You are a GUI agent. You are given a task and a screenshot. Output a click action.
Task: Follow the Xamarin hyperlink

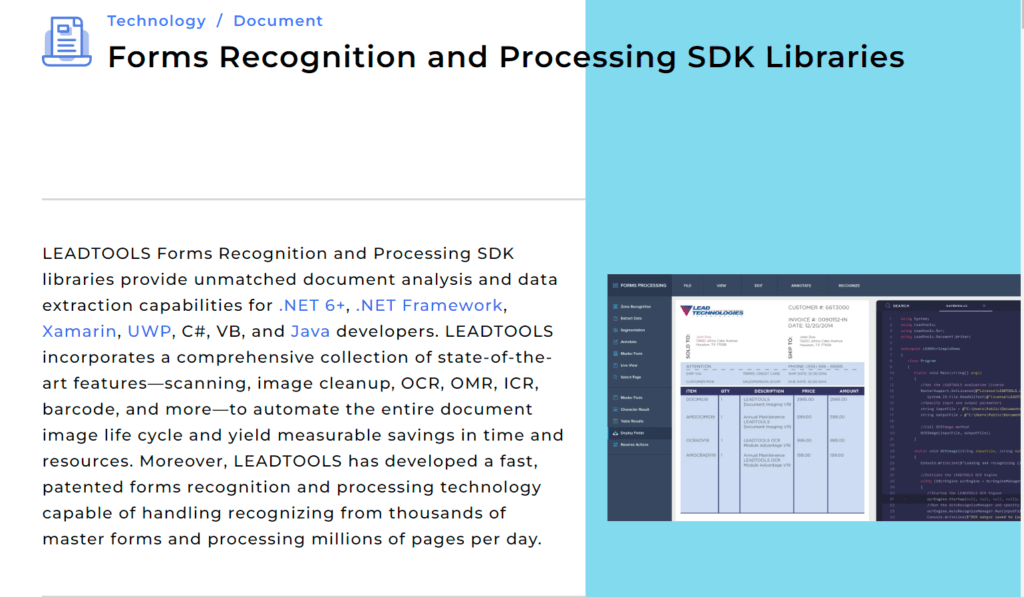79,331
